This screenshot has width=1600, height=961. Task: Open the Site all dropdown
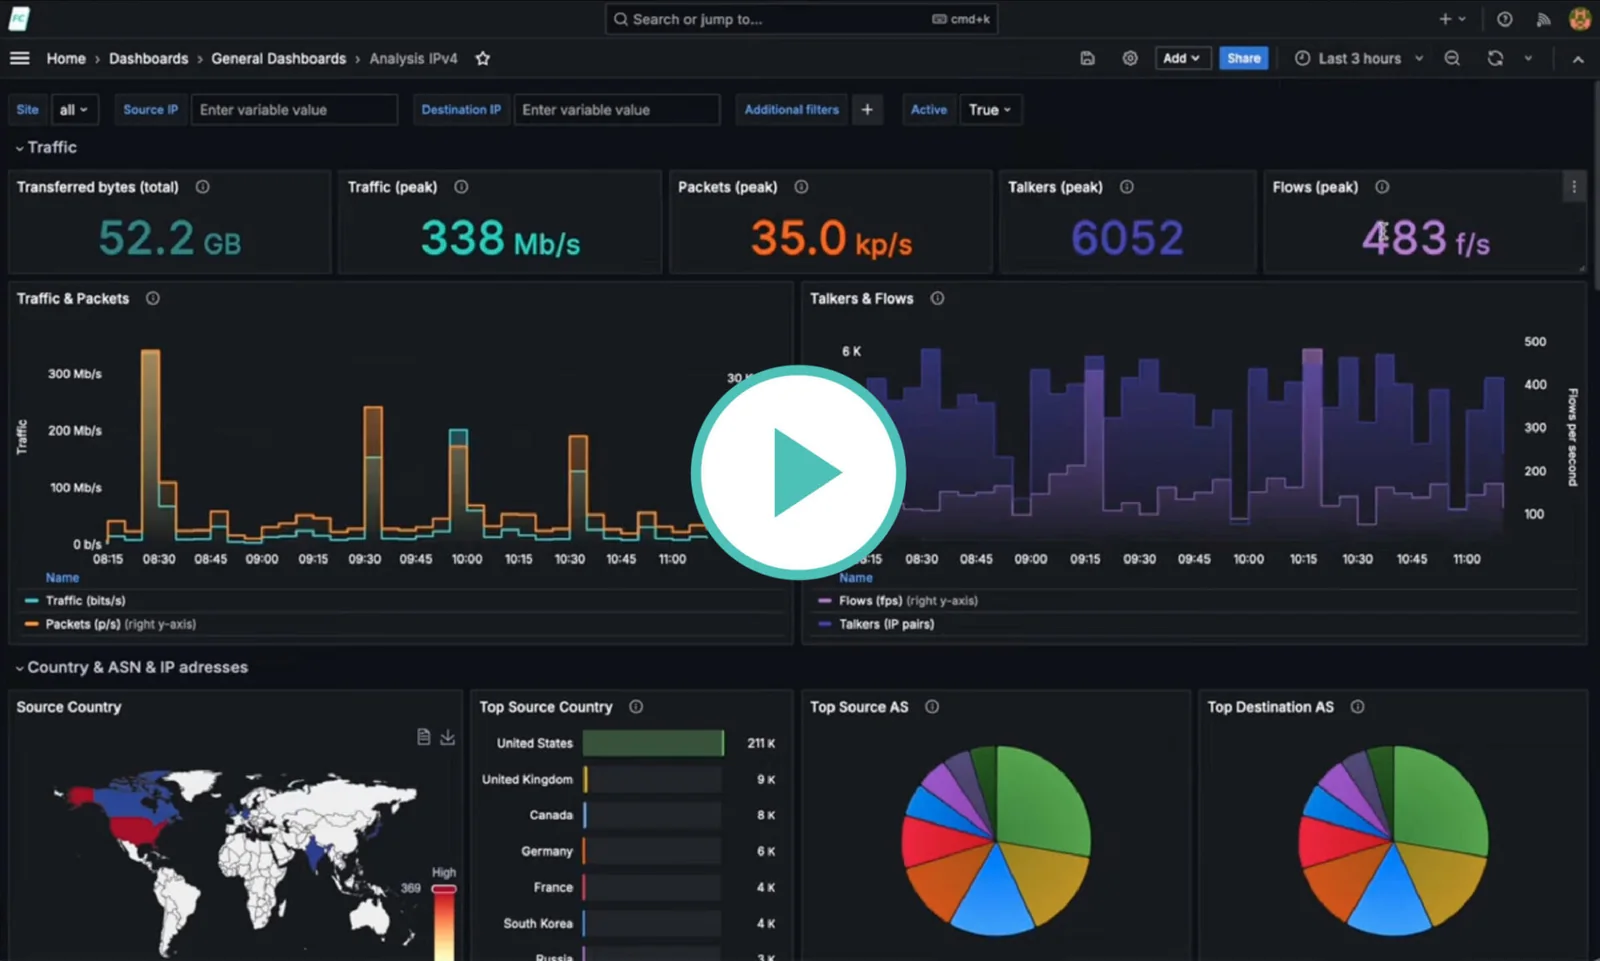pyautogui.click(x=74, y=110)
